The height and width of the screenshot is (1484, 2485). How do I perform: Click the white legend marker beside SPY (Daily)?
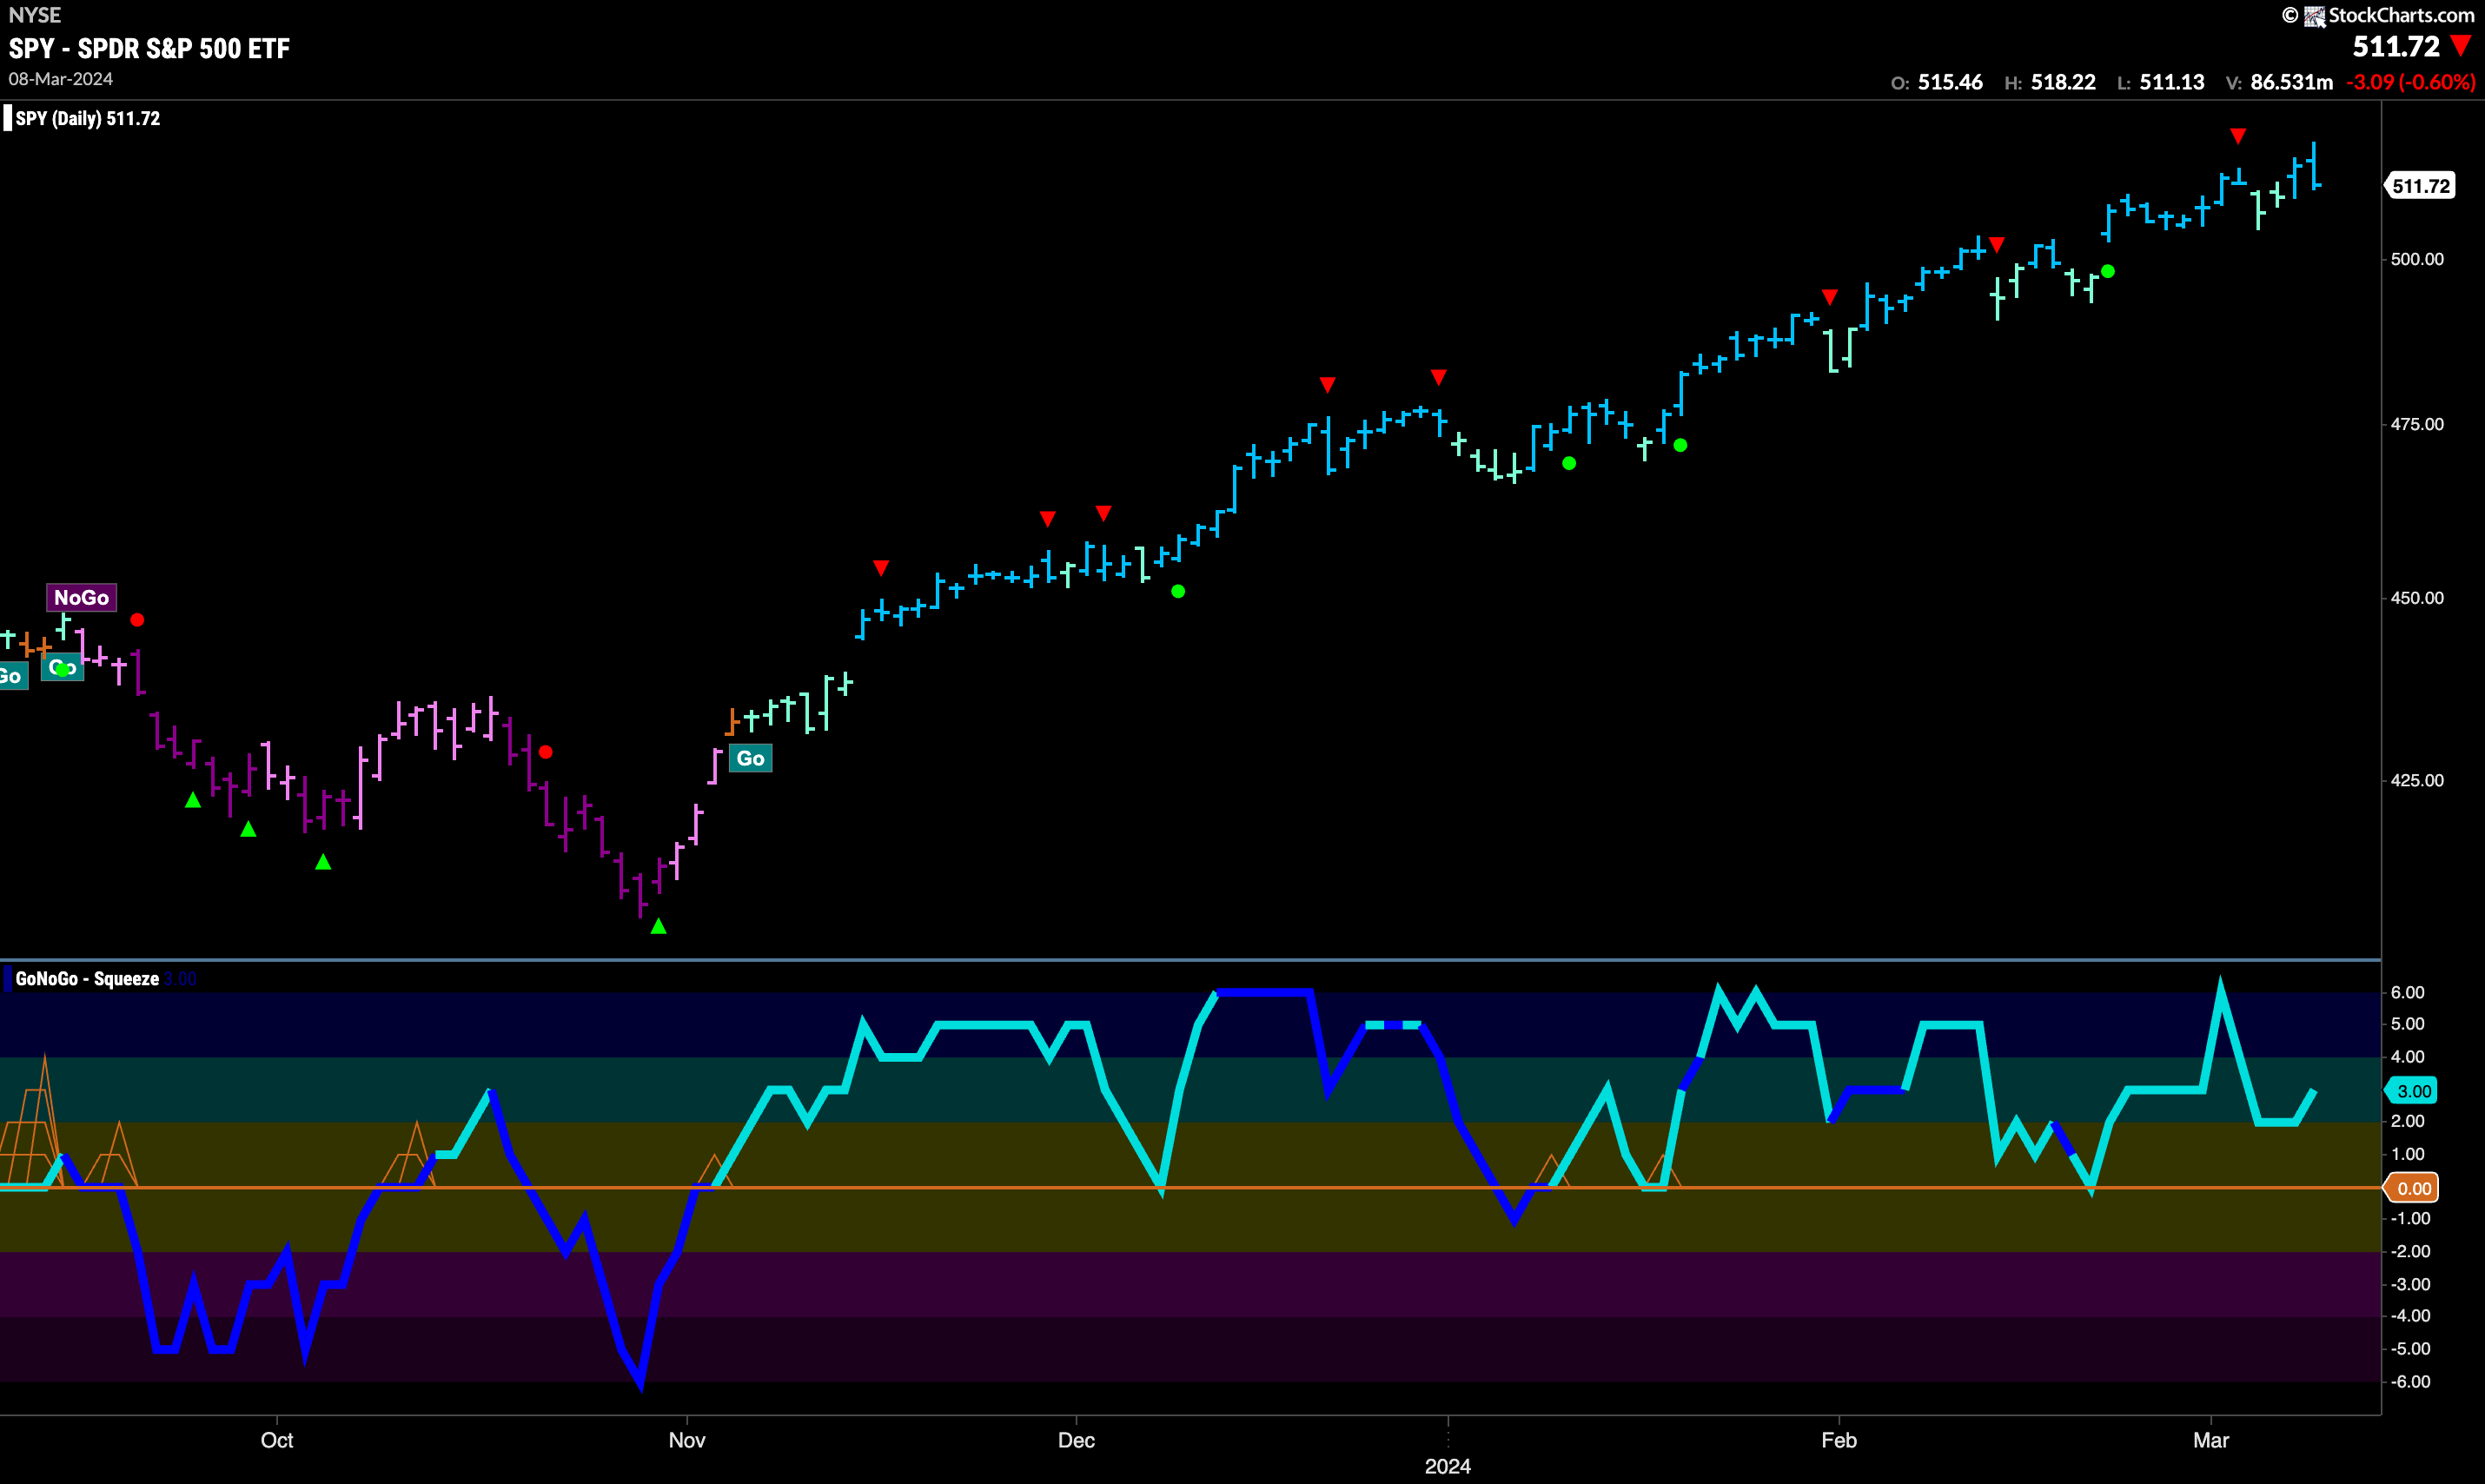point(8,118)
